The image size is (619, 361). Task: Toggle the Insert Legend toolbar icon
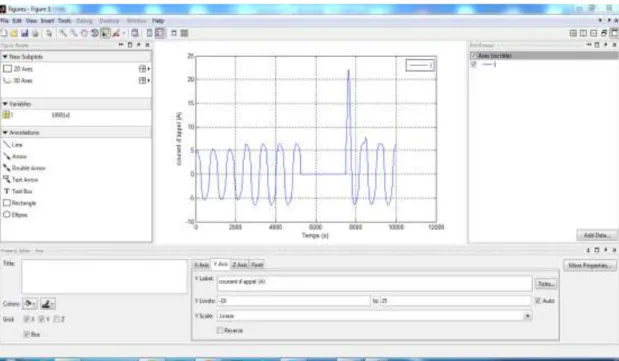160,34
